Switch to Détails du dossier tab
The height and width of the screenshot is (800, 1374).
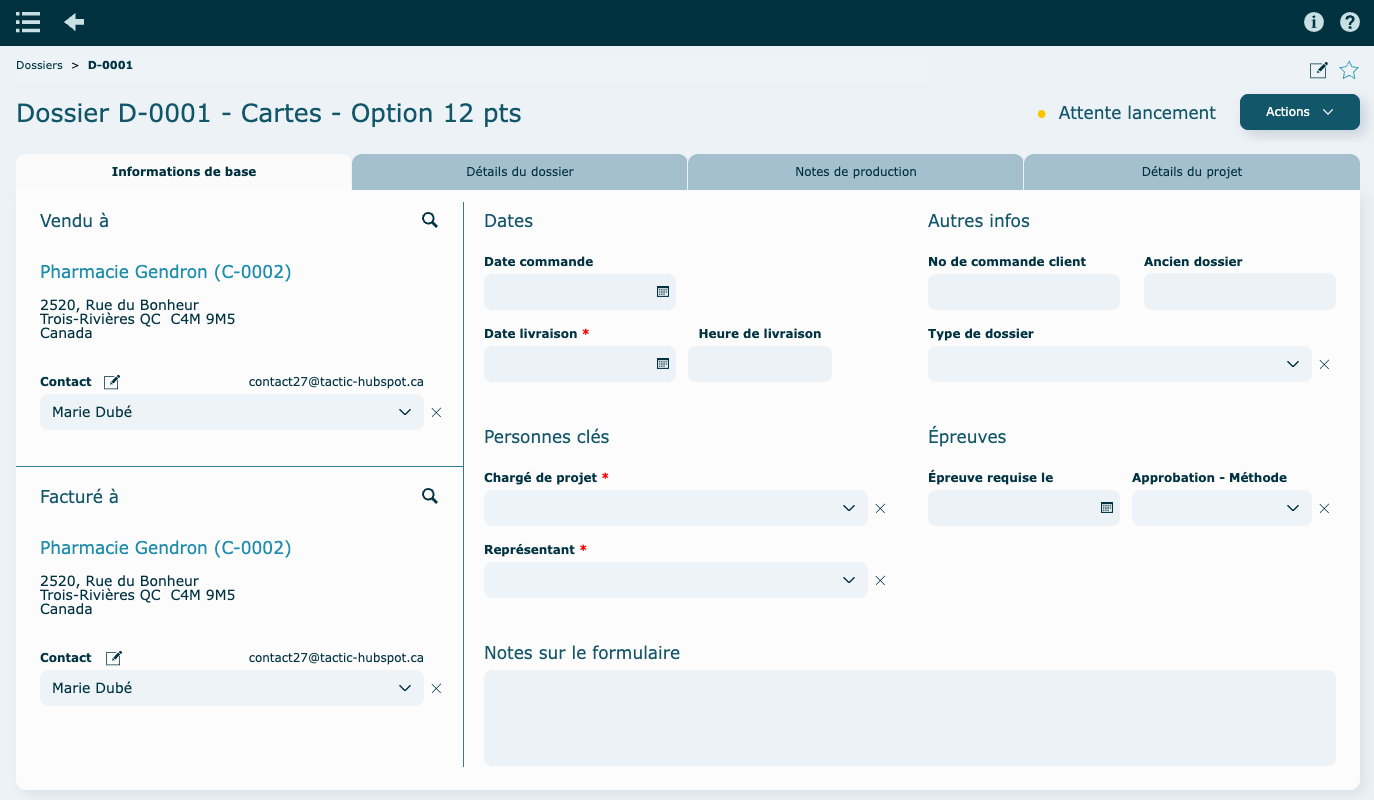pyautogui.click(x=520, y=172)
